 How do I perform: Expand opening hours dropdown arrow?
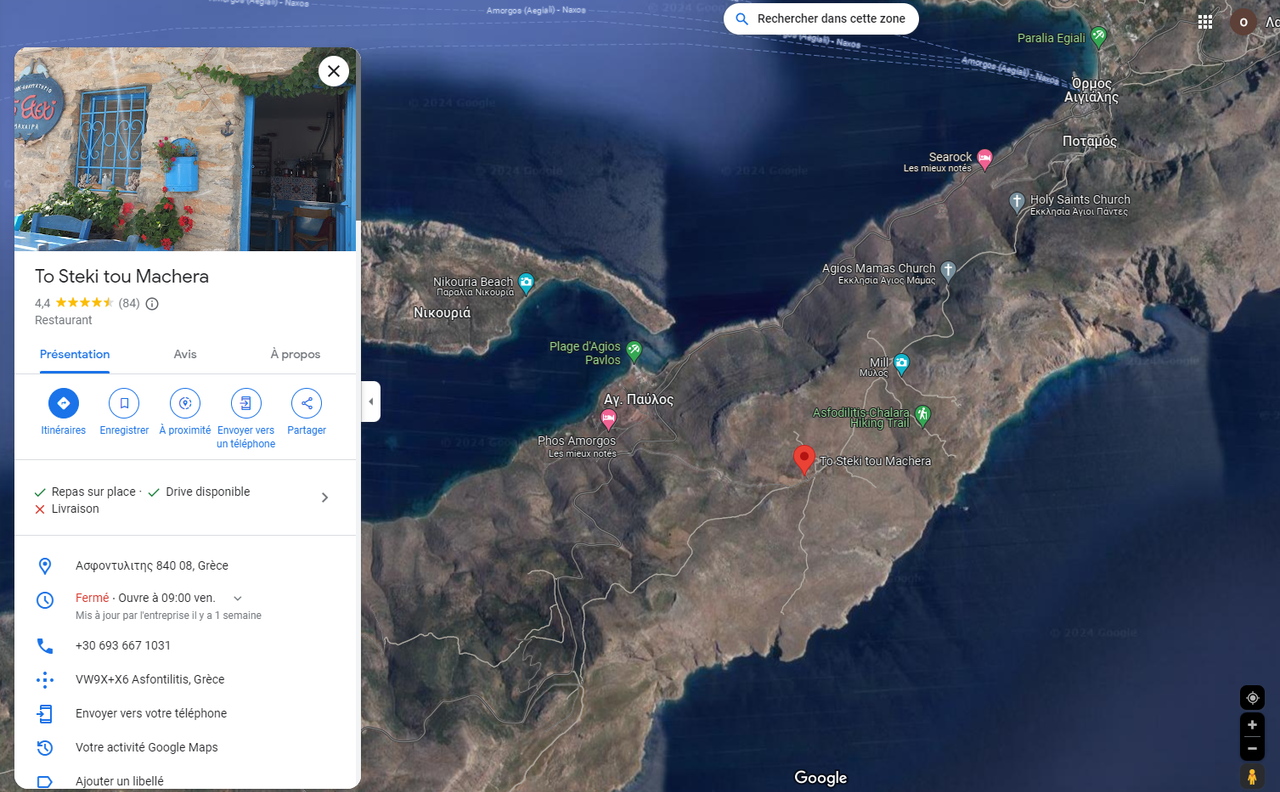point(237,598)
